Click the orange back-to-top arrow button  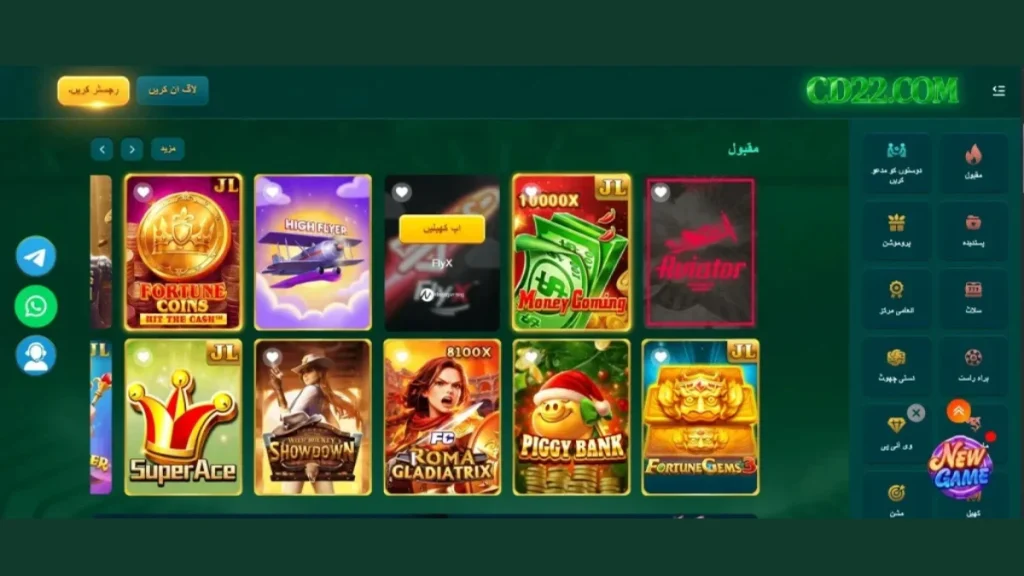[x=958, y=411]
